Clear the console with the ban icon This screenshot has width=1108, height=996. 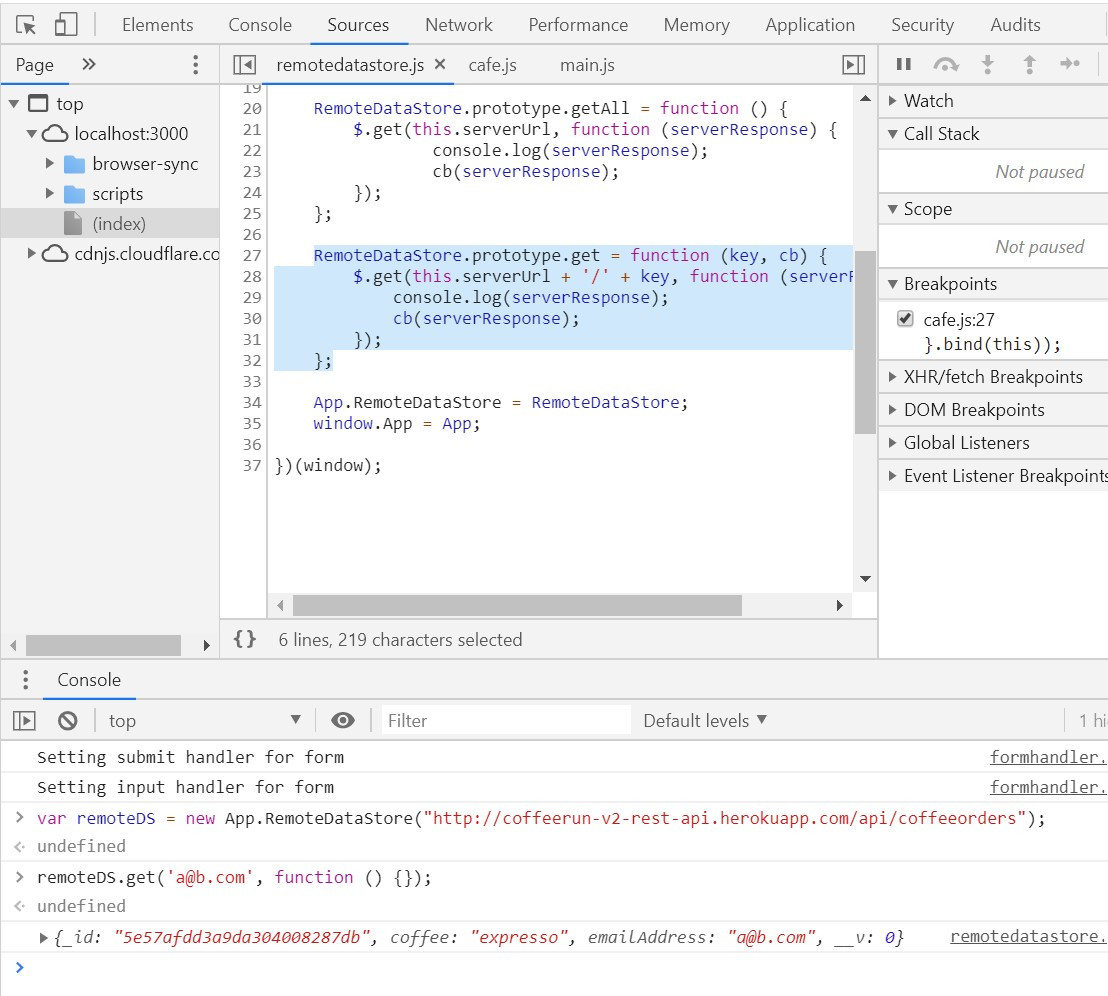point(68,720)
